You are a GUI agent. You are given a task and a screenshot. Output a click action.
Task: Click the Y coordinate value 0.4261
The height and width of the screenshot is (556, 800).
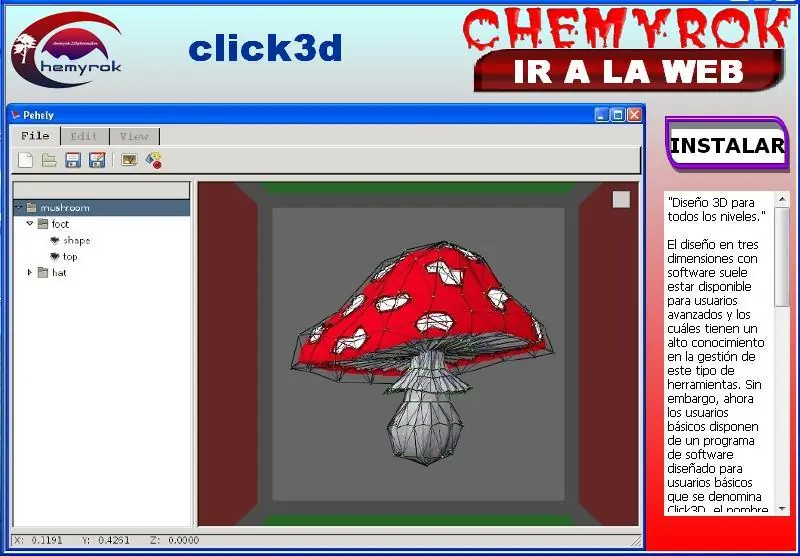tap(114, 540)
